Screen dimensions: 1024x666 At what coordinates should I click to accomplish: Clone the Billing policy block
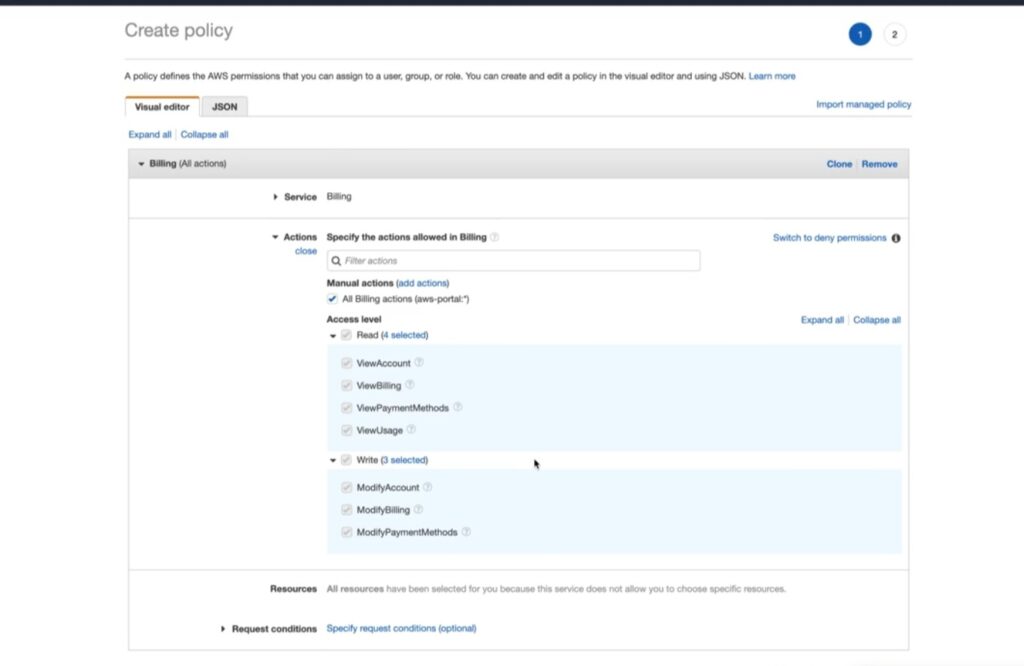point(839,164)
